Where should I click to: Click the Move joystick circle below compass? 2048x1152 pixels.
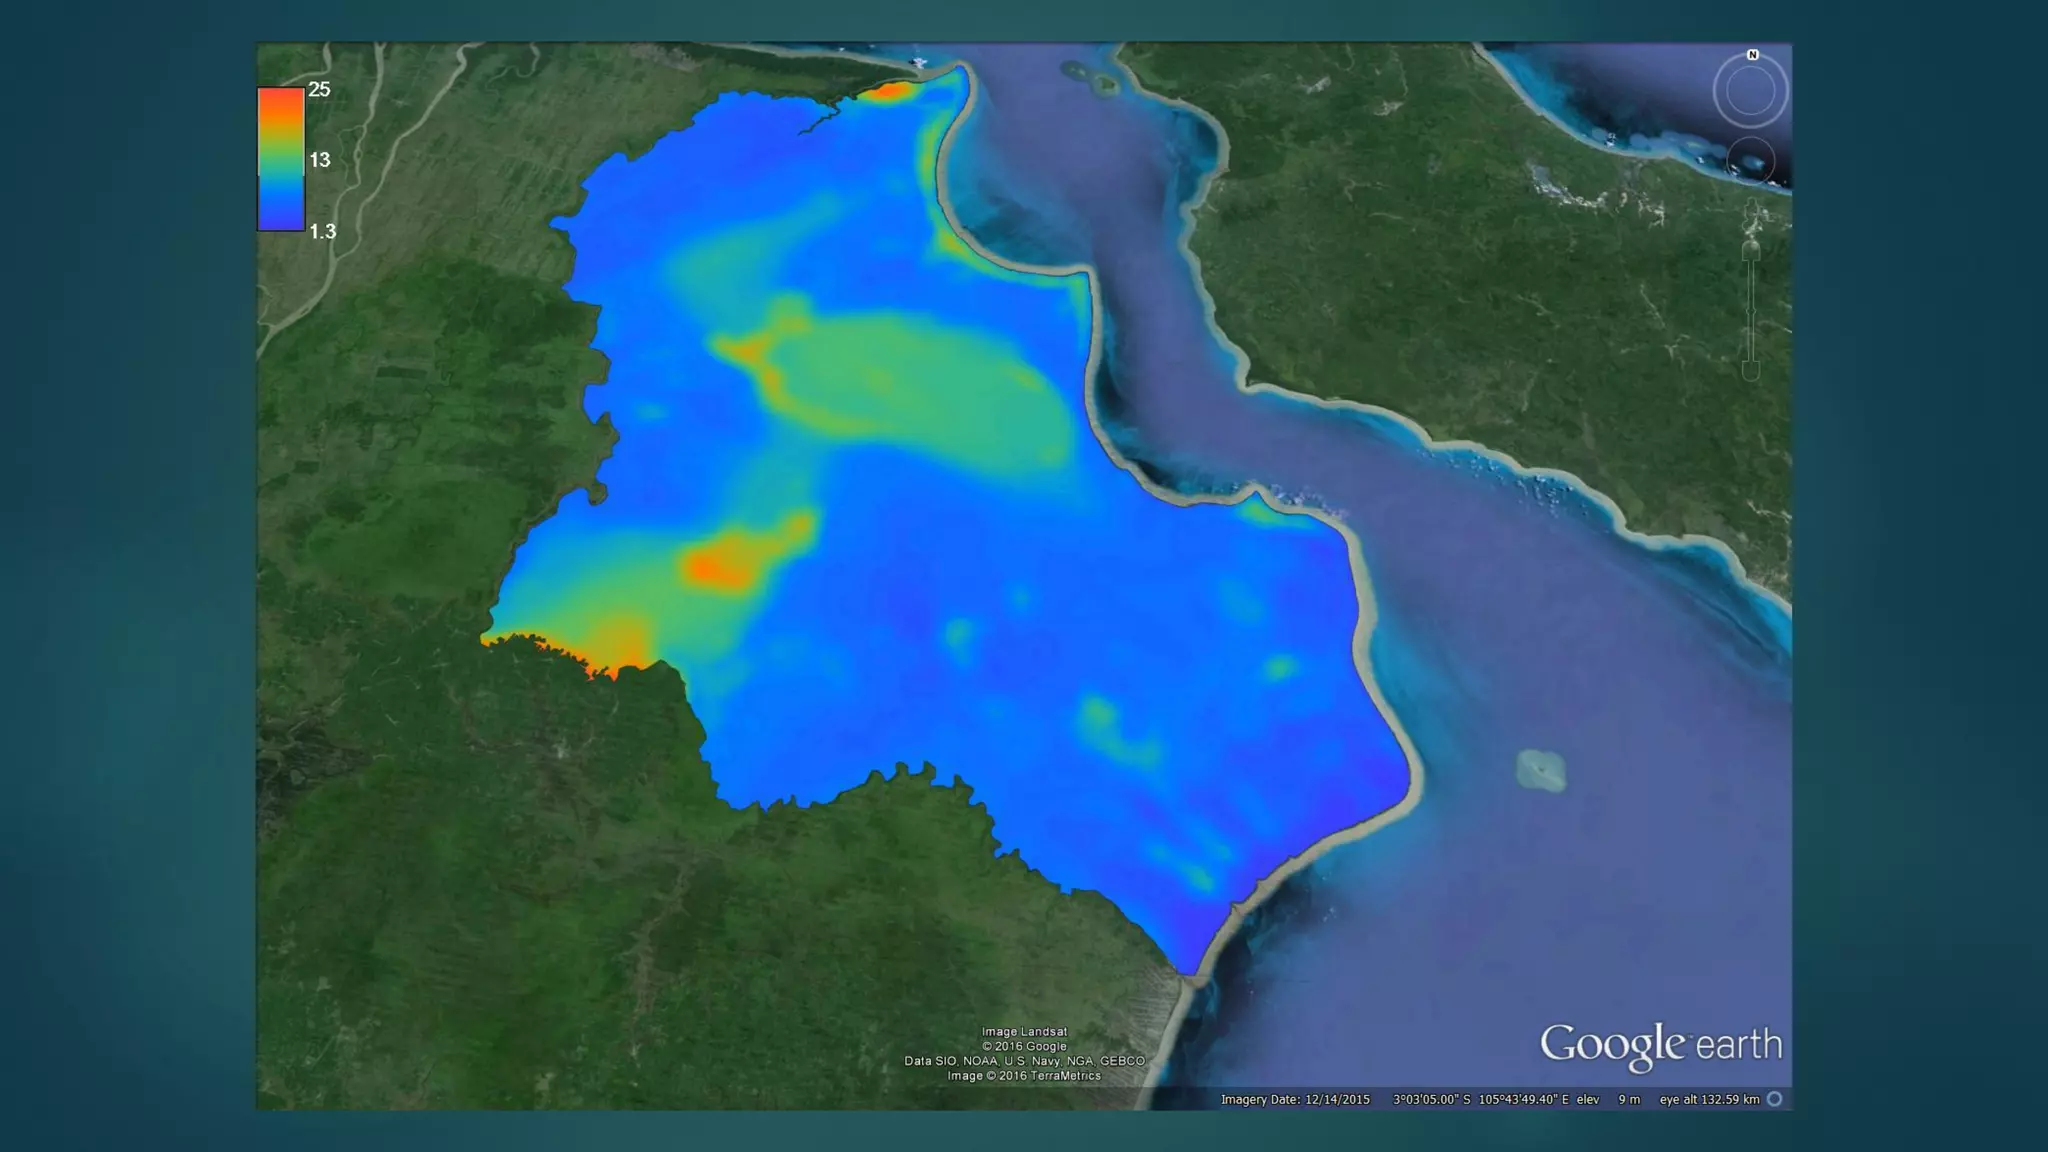point(1751,161)
